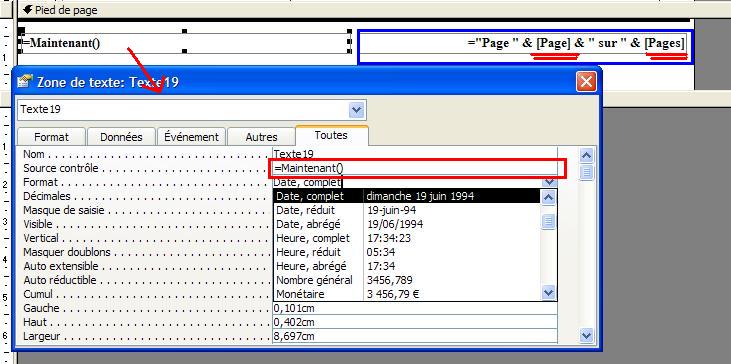Pick Date, abrégé from the list
The height and width of the screenshot is (364, 731).
click(x=407, y=224)
